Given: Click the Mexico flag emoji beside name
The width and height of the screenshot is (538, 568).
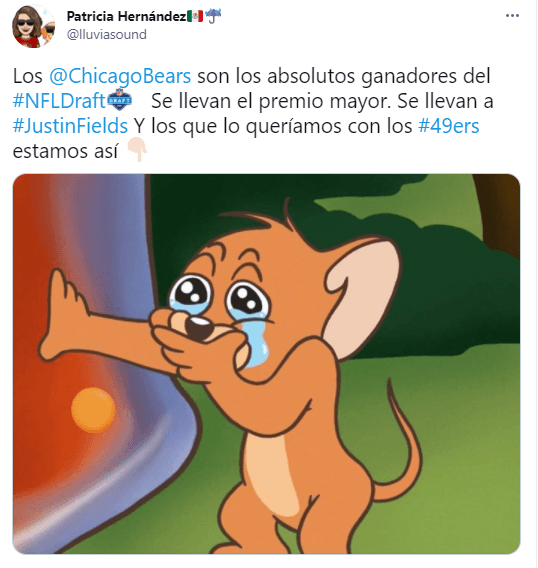Looking at the screenshot, I should click(x=195, y=16).
